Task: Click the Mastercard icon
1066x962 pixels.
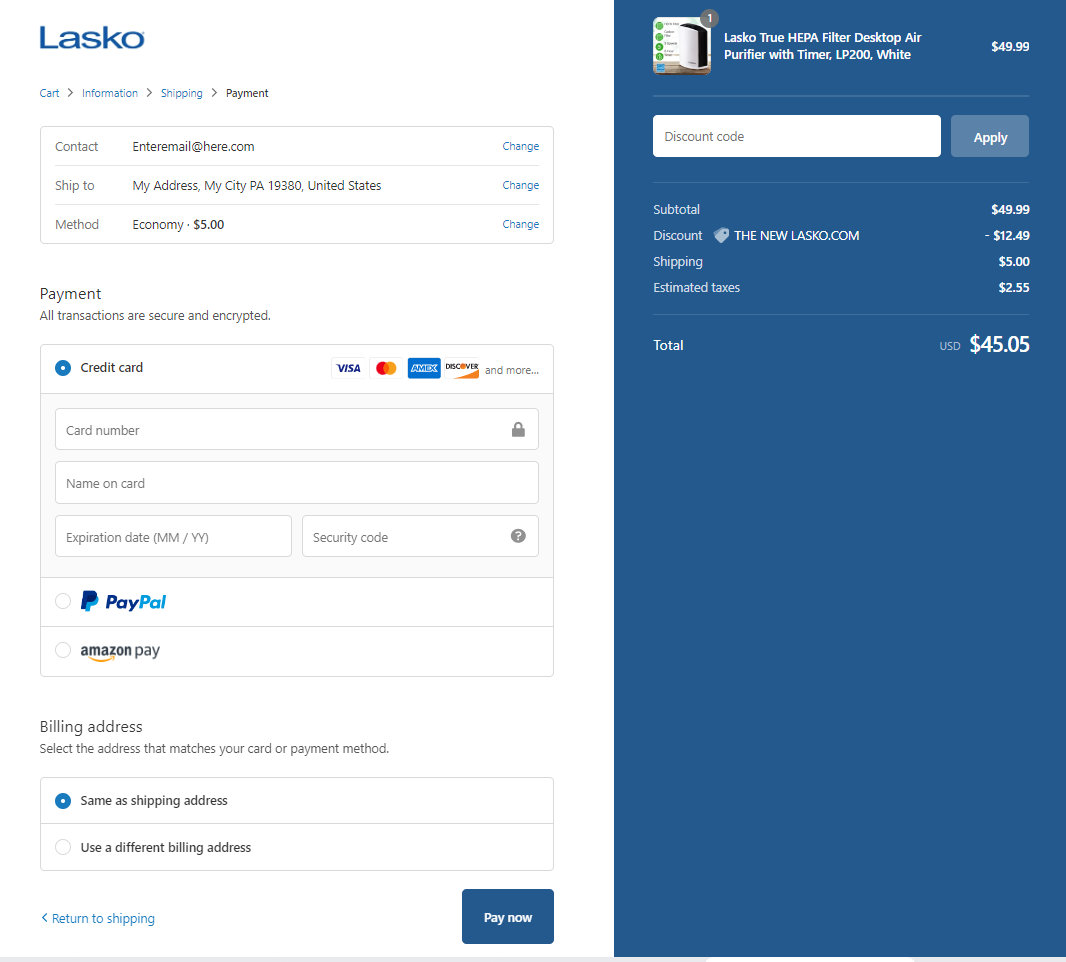Action: coord(386,368)
